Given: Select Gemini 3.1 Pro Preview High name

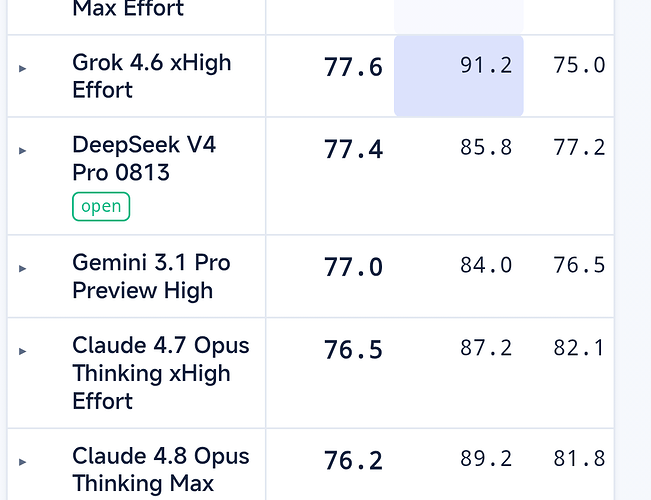Looking at the screenshot, I should [151, 276].
